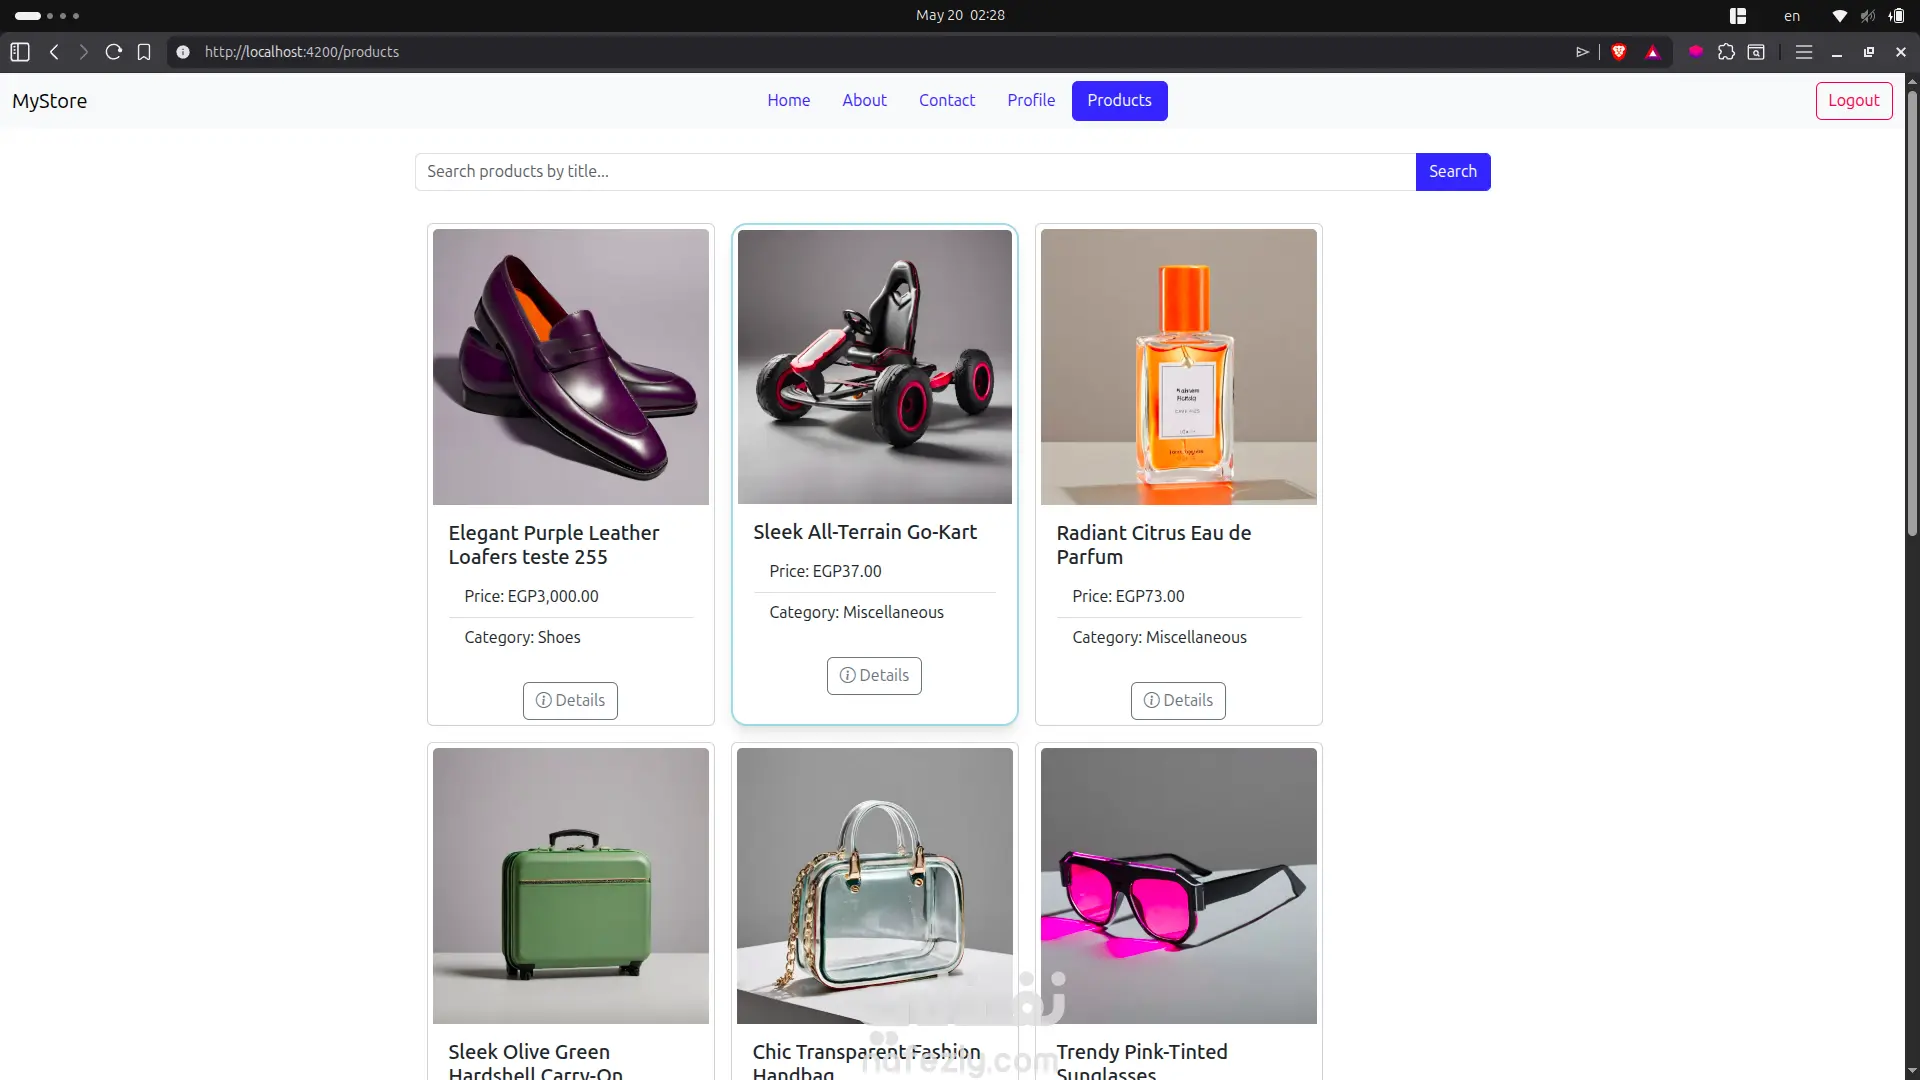Focus the Search products by title field
Image resolution: width=1920 pixels, height=1080 pixels.
pyautogui.click(x=915, y=172)
